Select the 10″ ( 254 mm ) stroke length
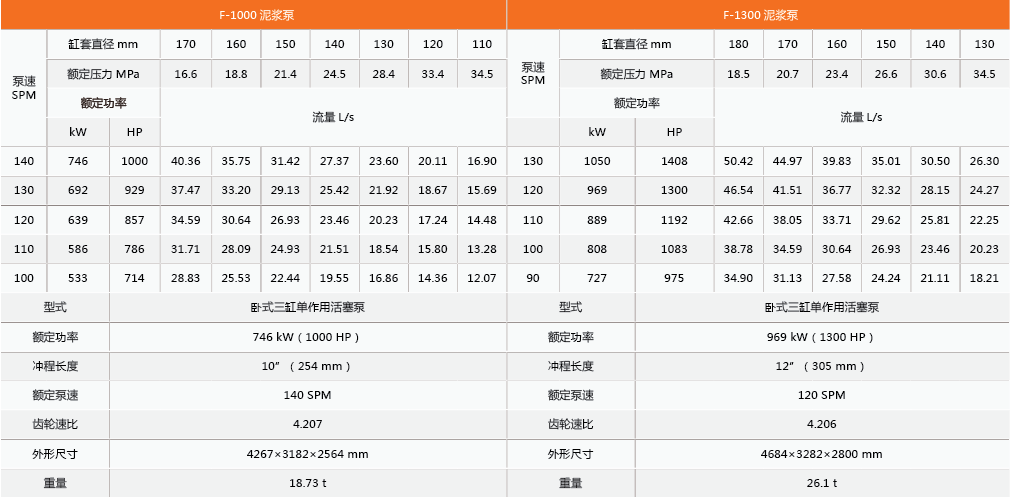The width and height of the screenshot is (1011, 497). coord(307,366)
